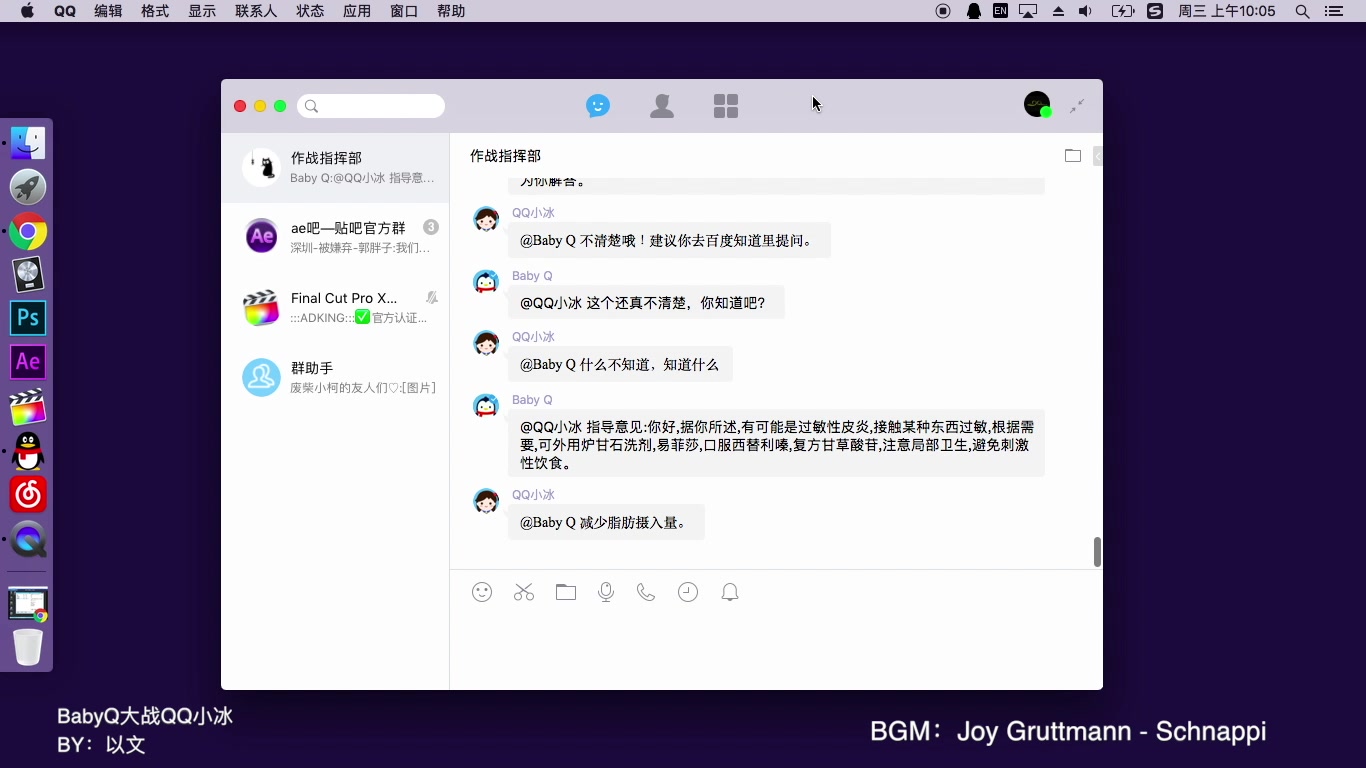Viewport: 1366px width, 768px height.
Task: Click the chat scrollbar thumb
Action: click(1097, 552)
